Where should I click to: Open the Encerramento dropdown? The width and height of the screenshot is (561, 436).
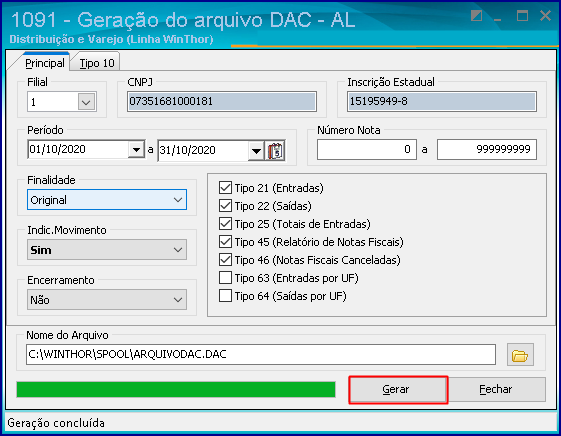pyautogui.click(x=107, y=300)
